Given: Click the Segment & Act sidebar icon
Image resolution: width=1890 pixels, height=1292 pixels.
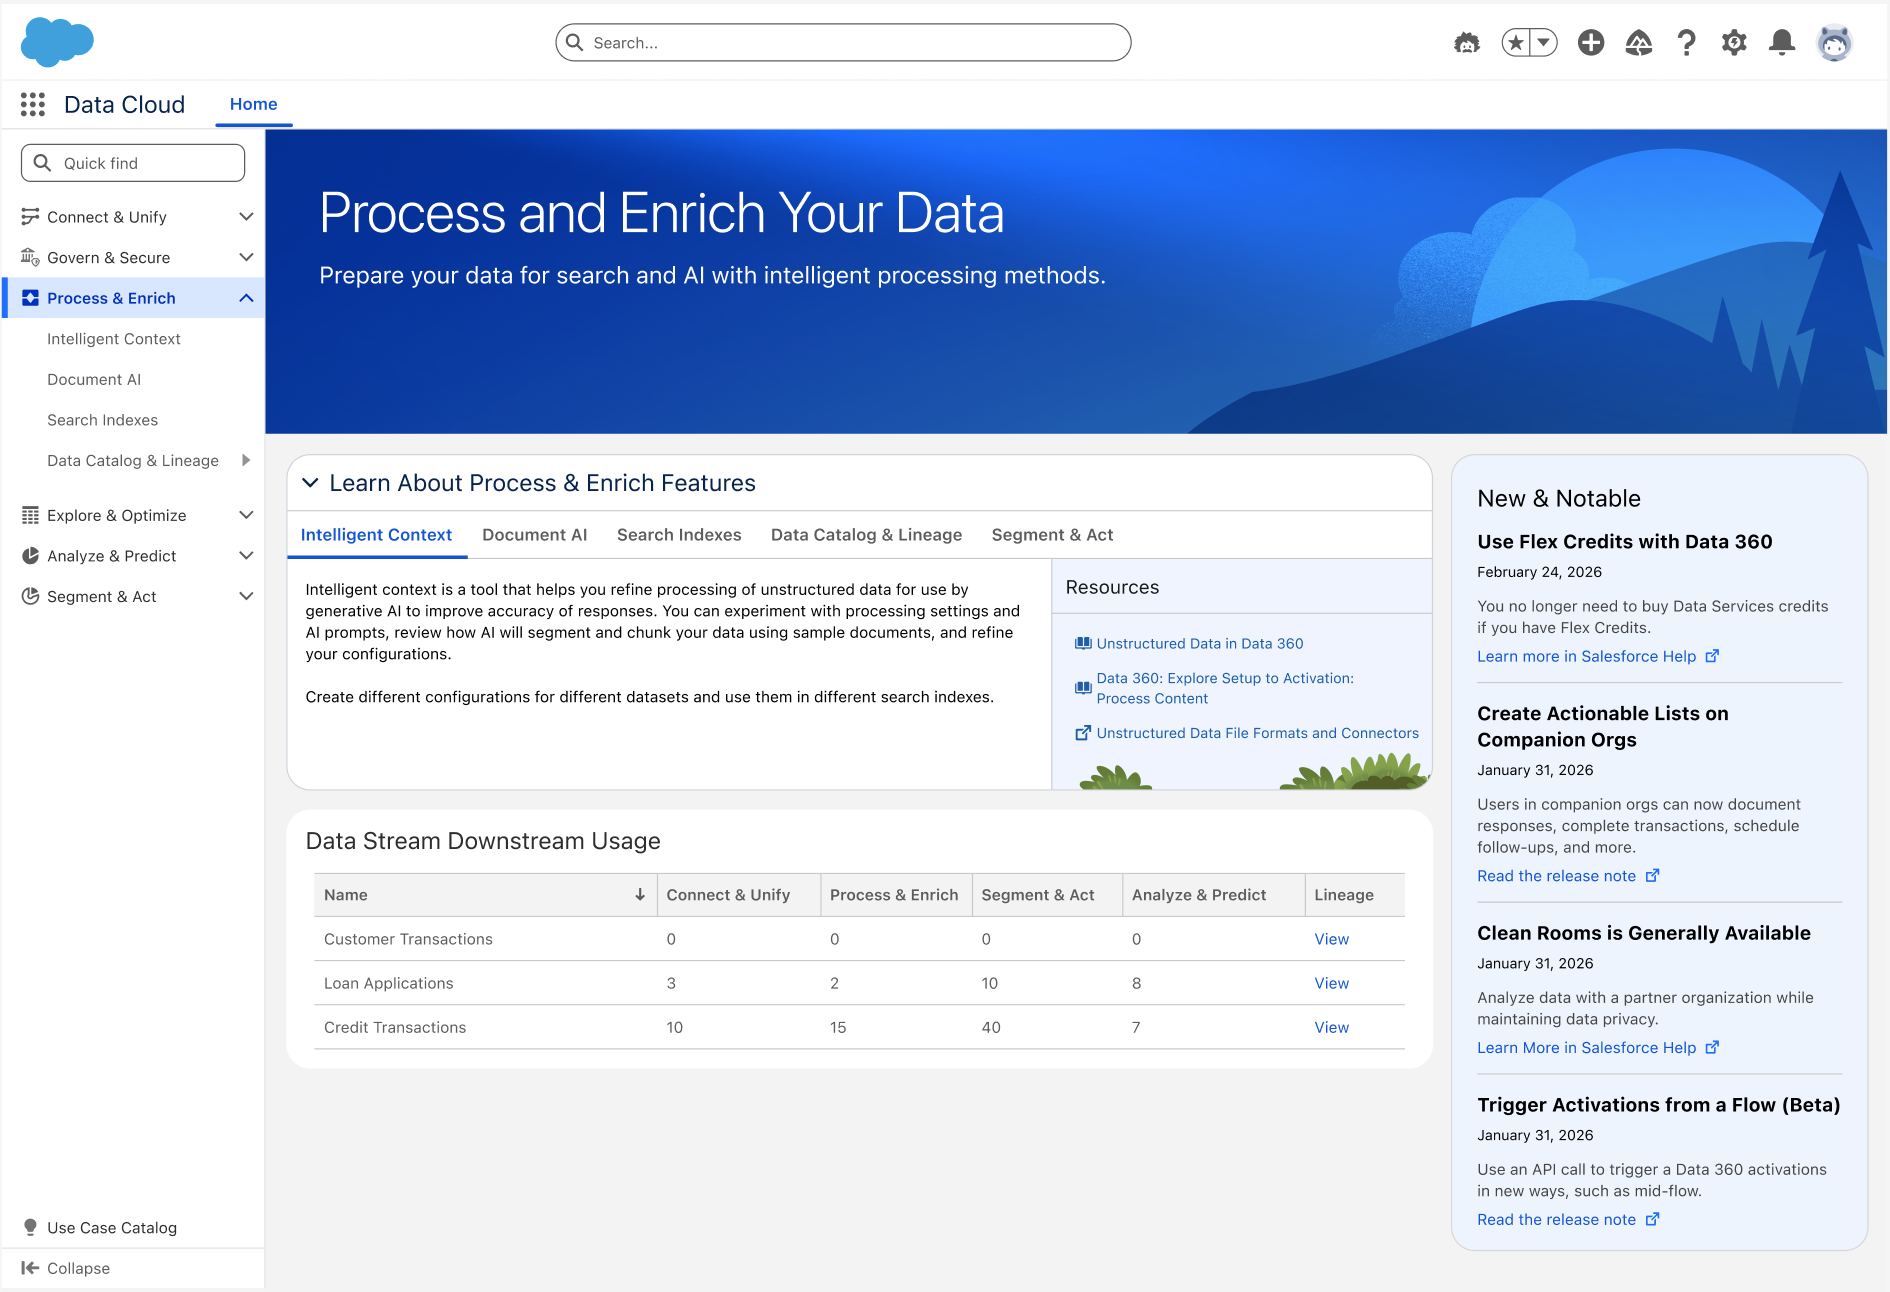Looking at the screenshot, I should [30, 596].
